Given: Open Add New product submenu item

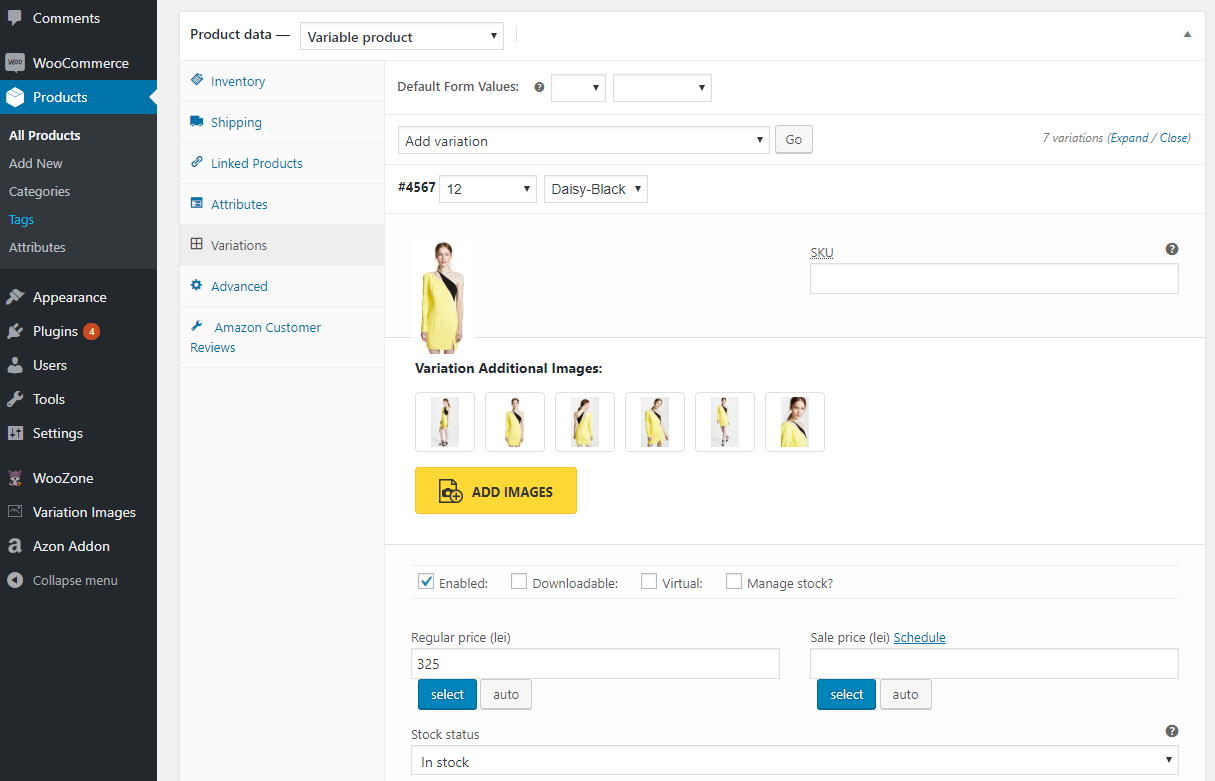Looking at the screenshot, I should 36,163.
